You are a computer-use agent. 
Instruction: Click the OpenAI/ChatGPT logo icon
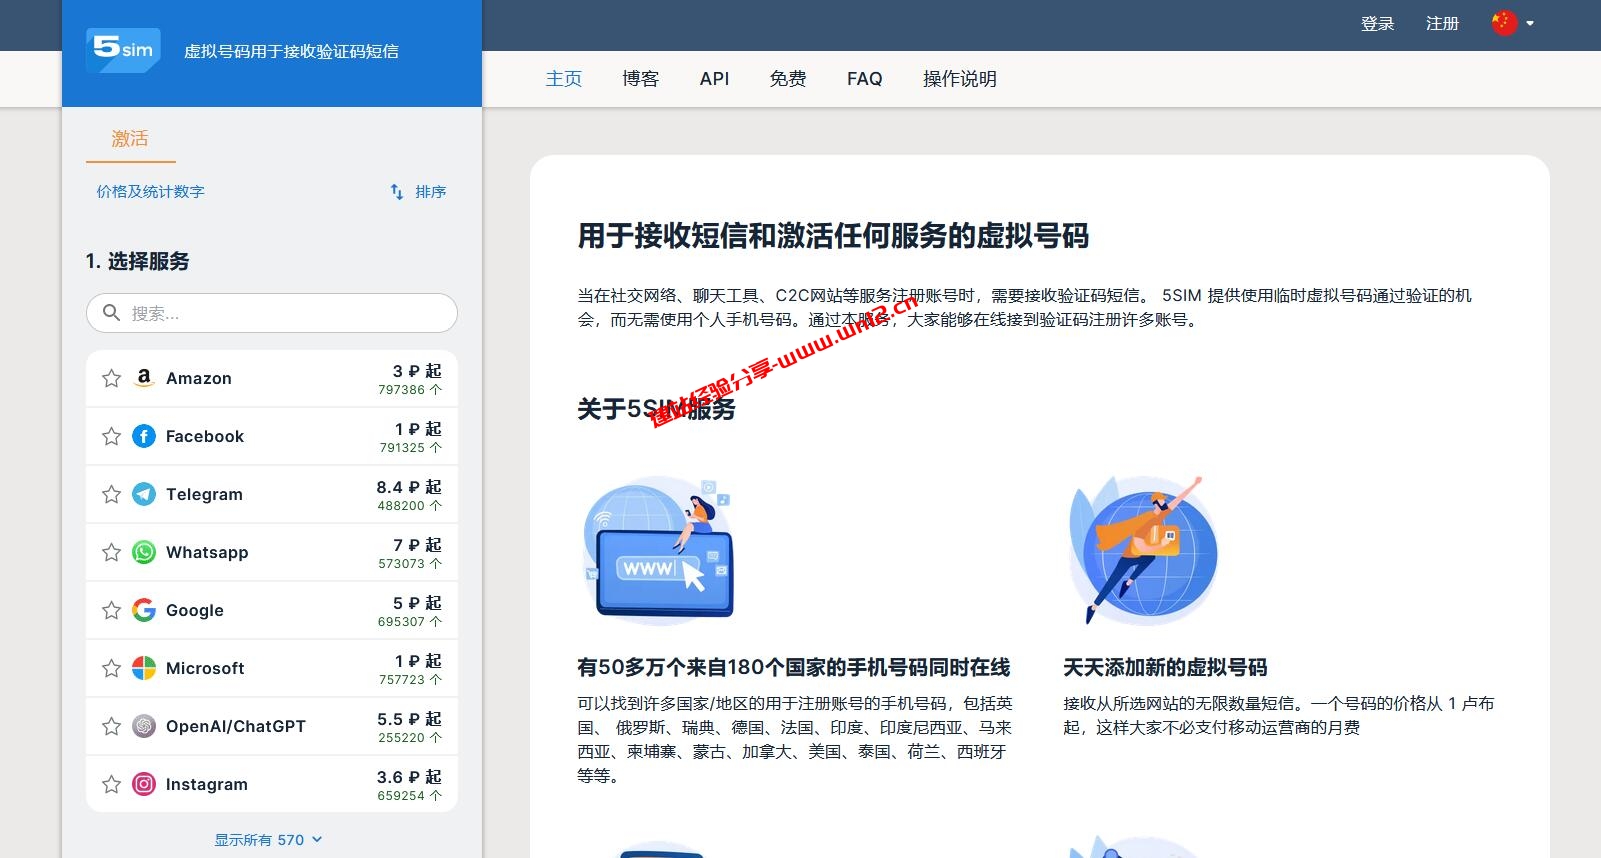144,726
